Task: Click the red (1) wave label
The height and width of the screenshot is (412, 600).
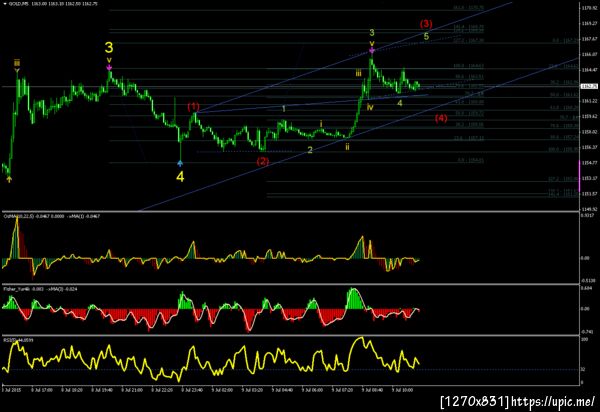Action: 193,106
